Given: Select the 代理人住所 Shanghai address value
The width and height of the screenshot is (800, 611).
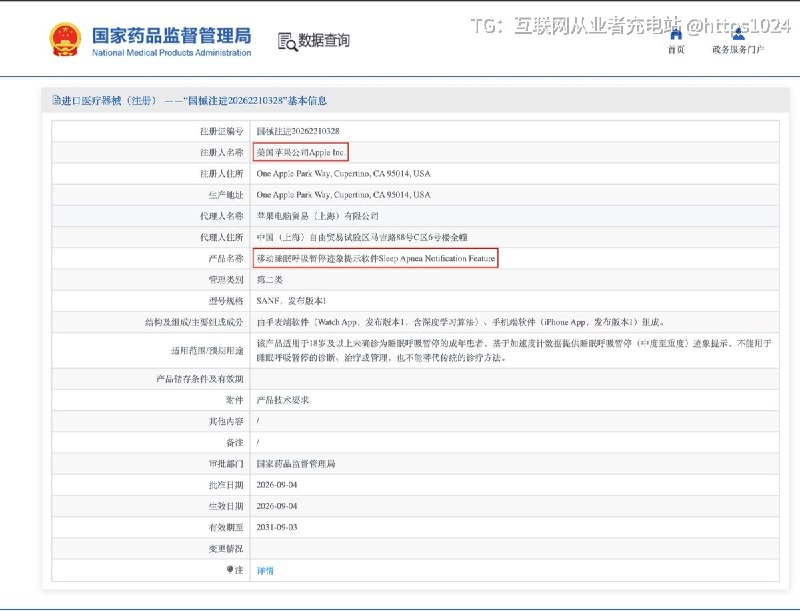Looking at the screenshot, I should (x=362, y=237).
